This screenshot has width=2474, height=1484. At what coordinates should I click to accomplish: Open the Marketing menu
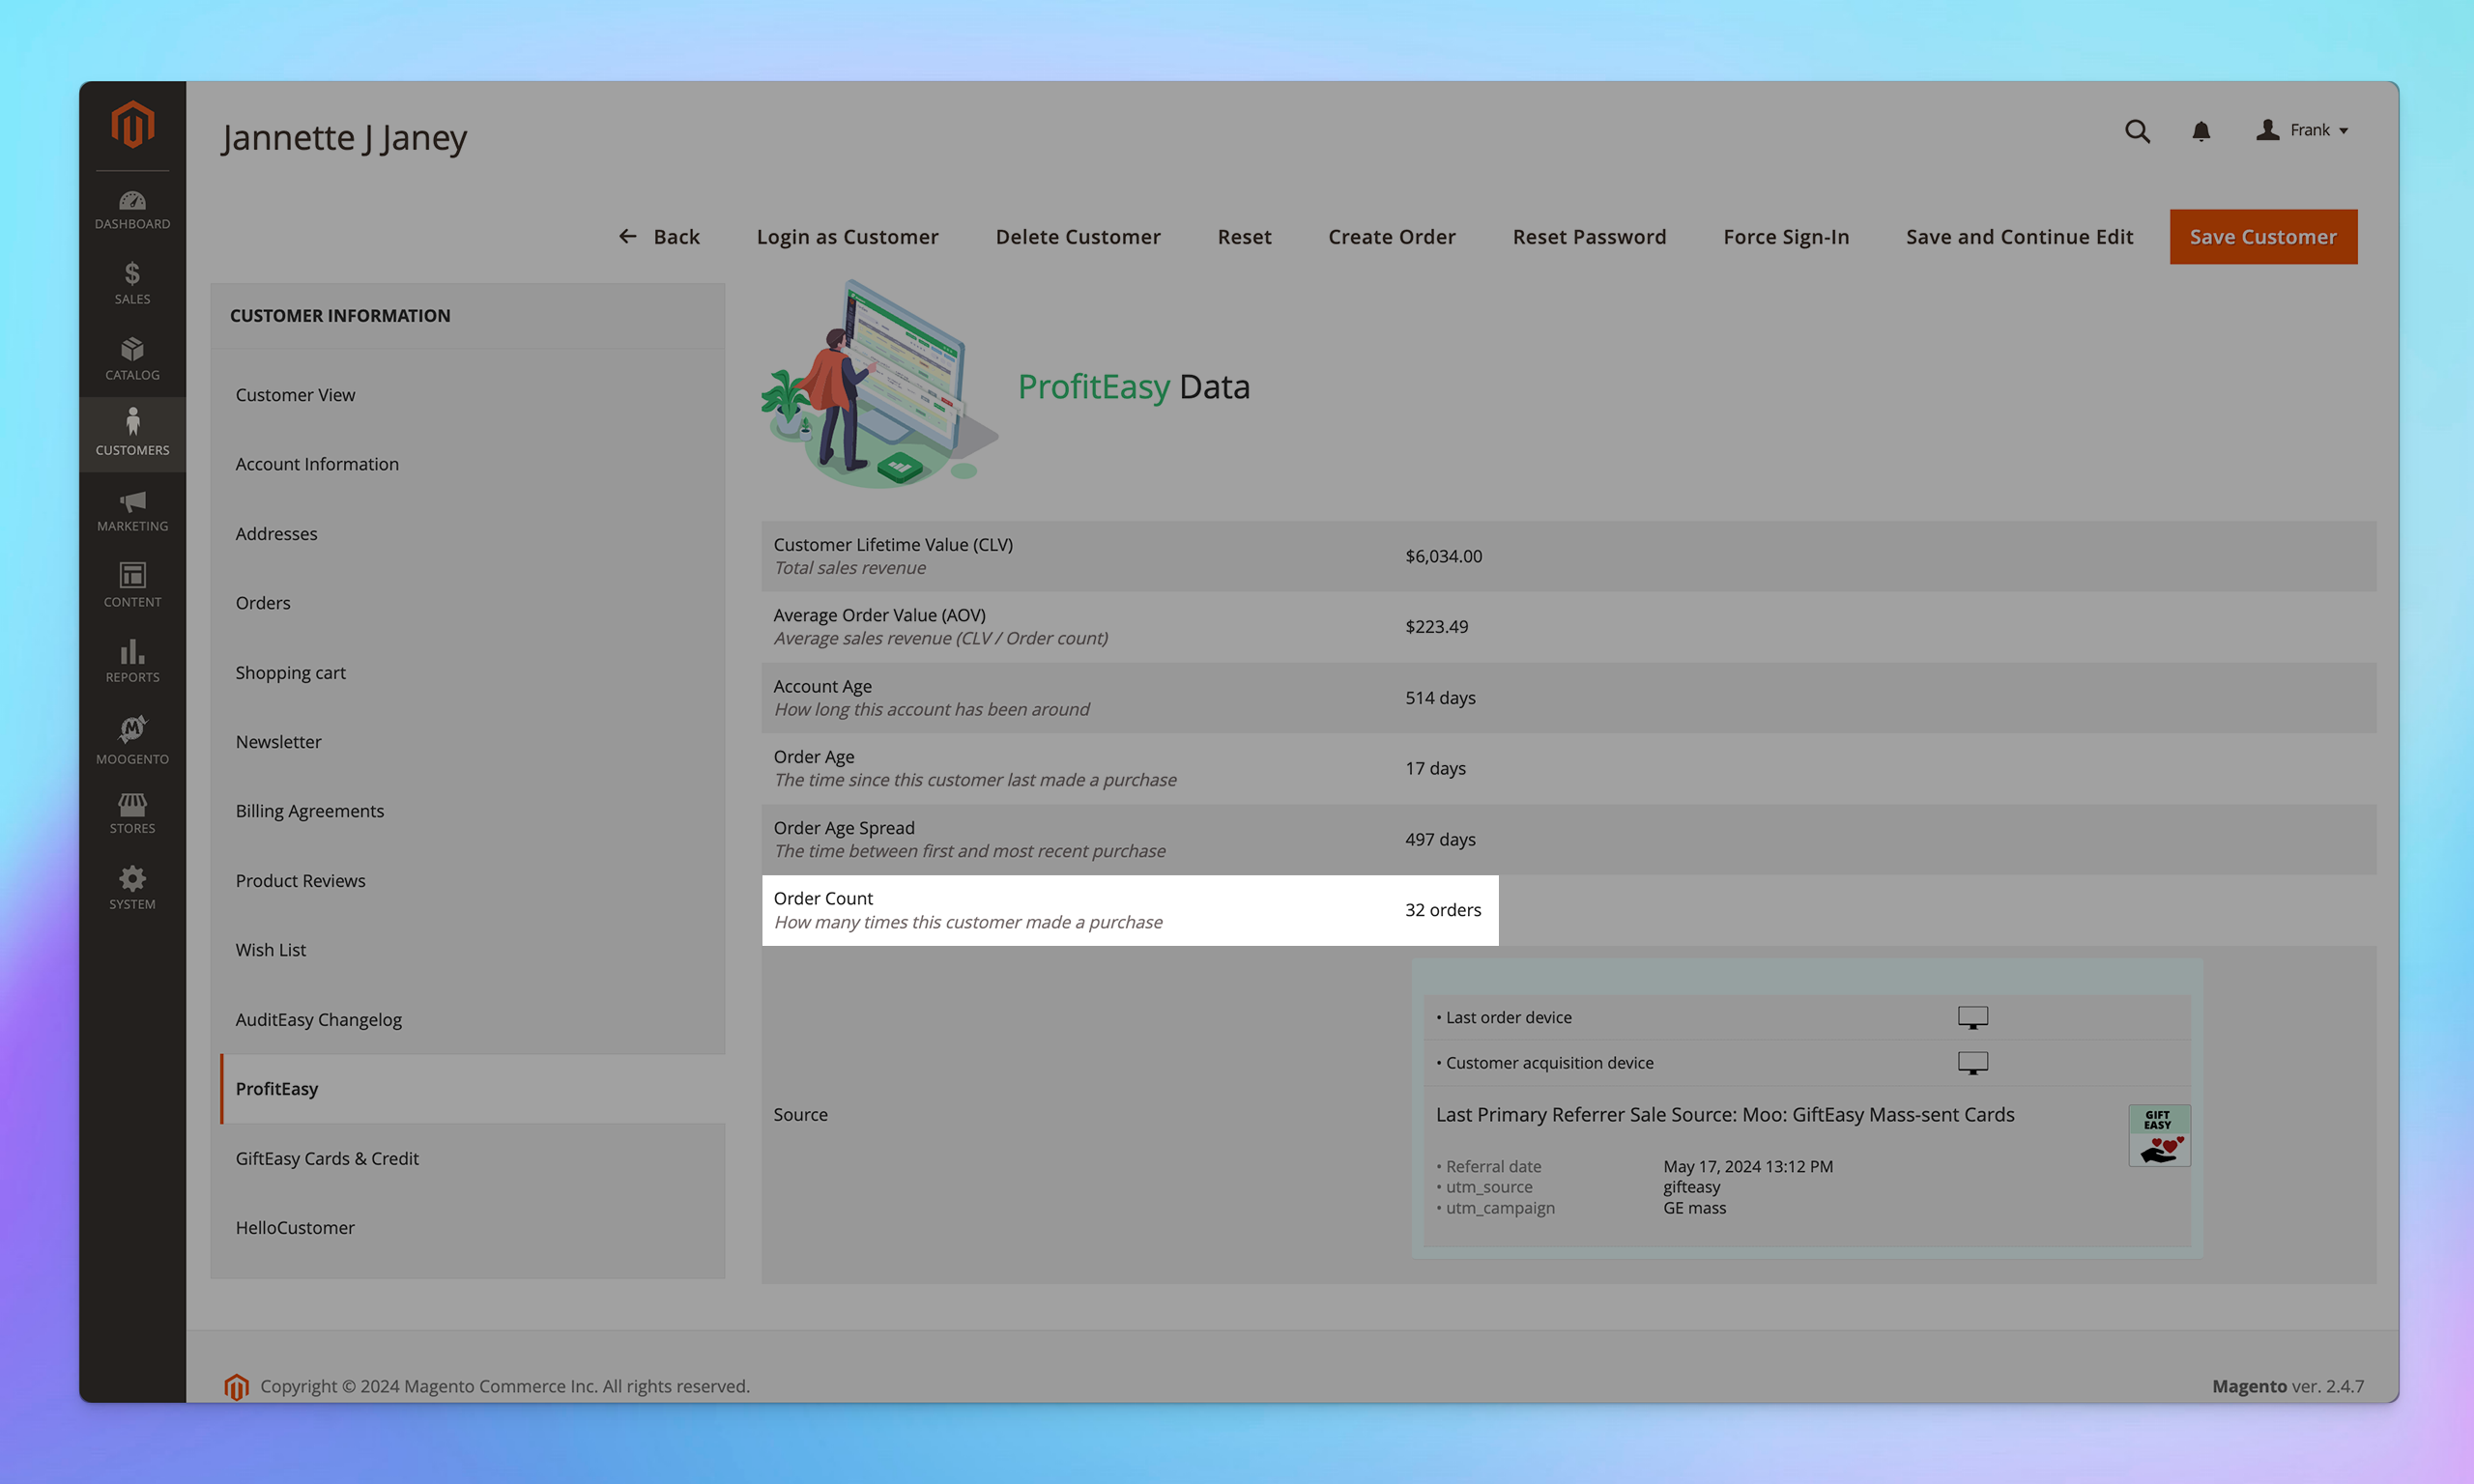[x=132, y=510]
